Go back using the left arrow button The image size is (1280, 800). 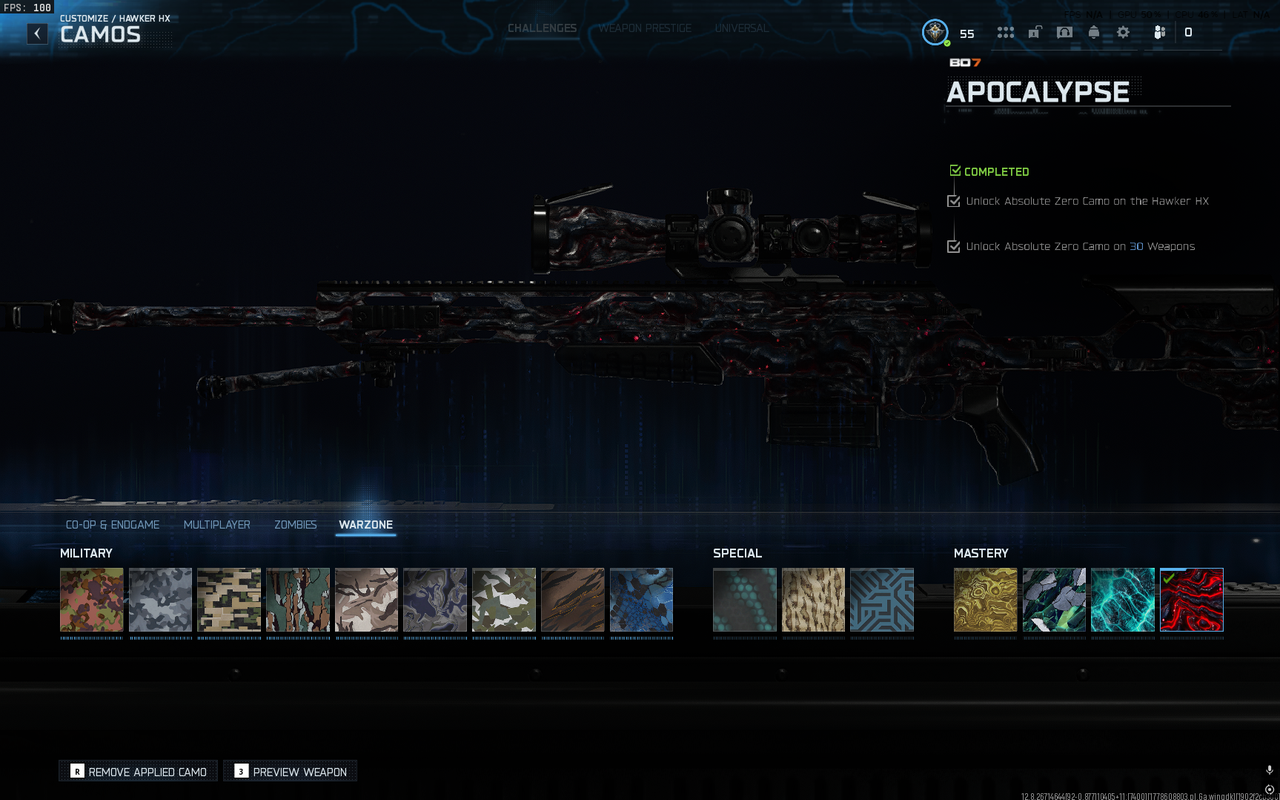(x=37, y=33)
